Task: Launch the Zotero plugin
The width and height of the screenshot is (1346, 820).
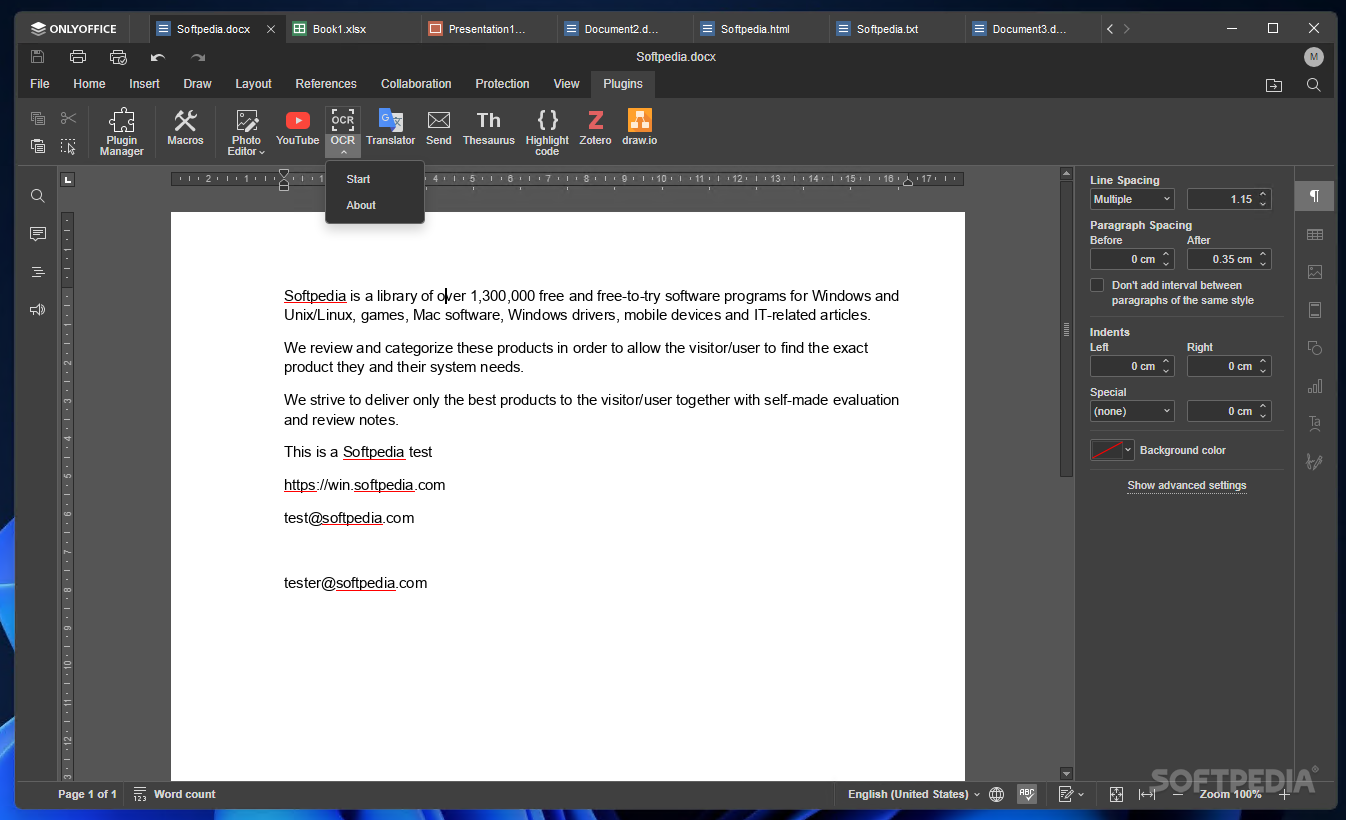Action: [x=595, y=127]
